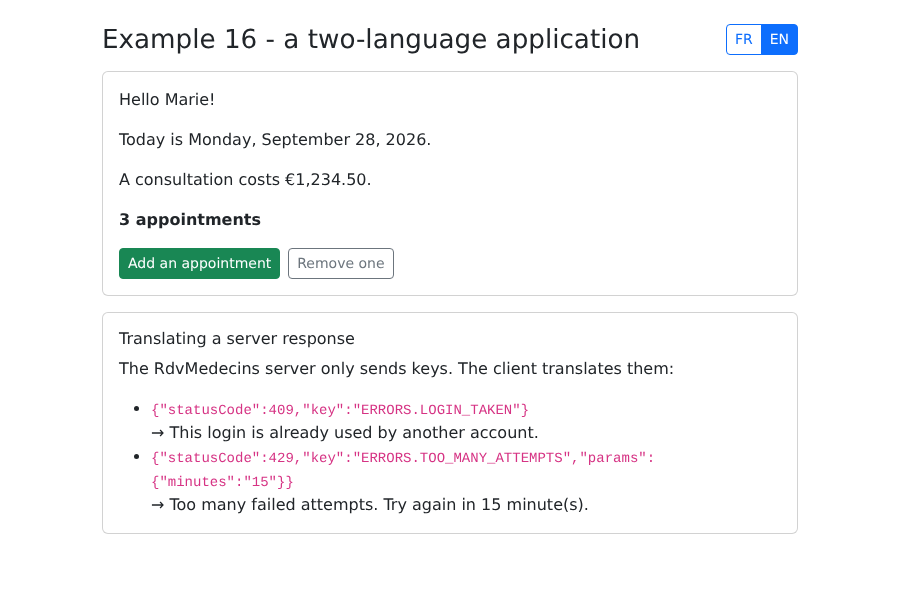Click the 'Today is Monday, September 28, 2026.' line
900x600 pixels.
275,140
